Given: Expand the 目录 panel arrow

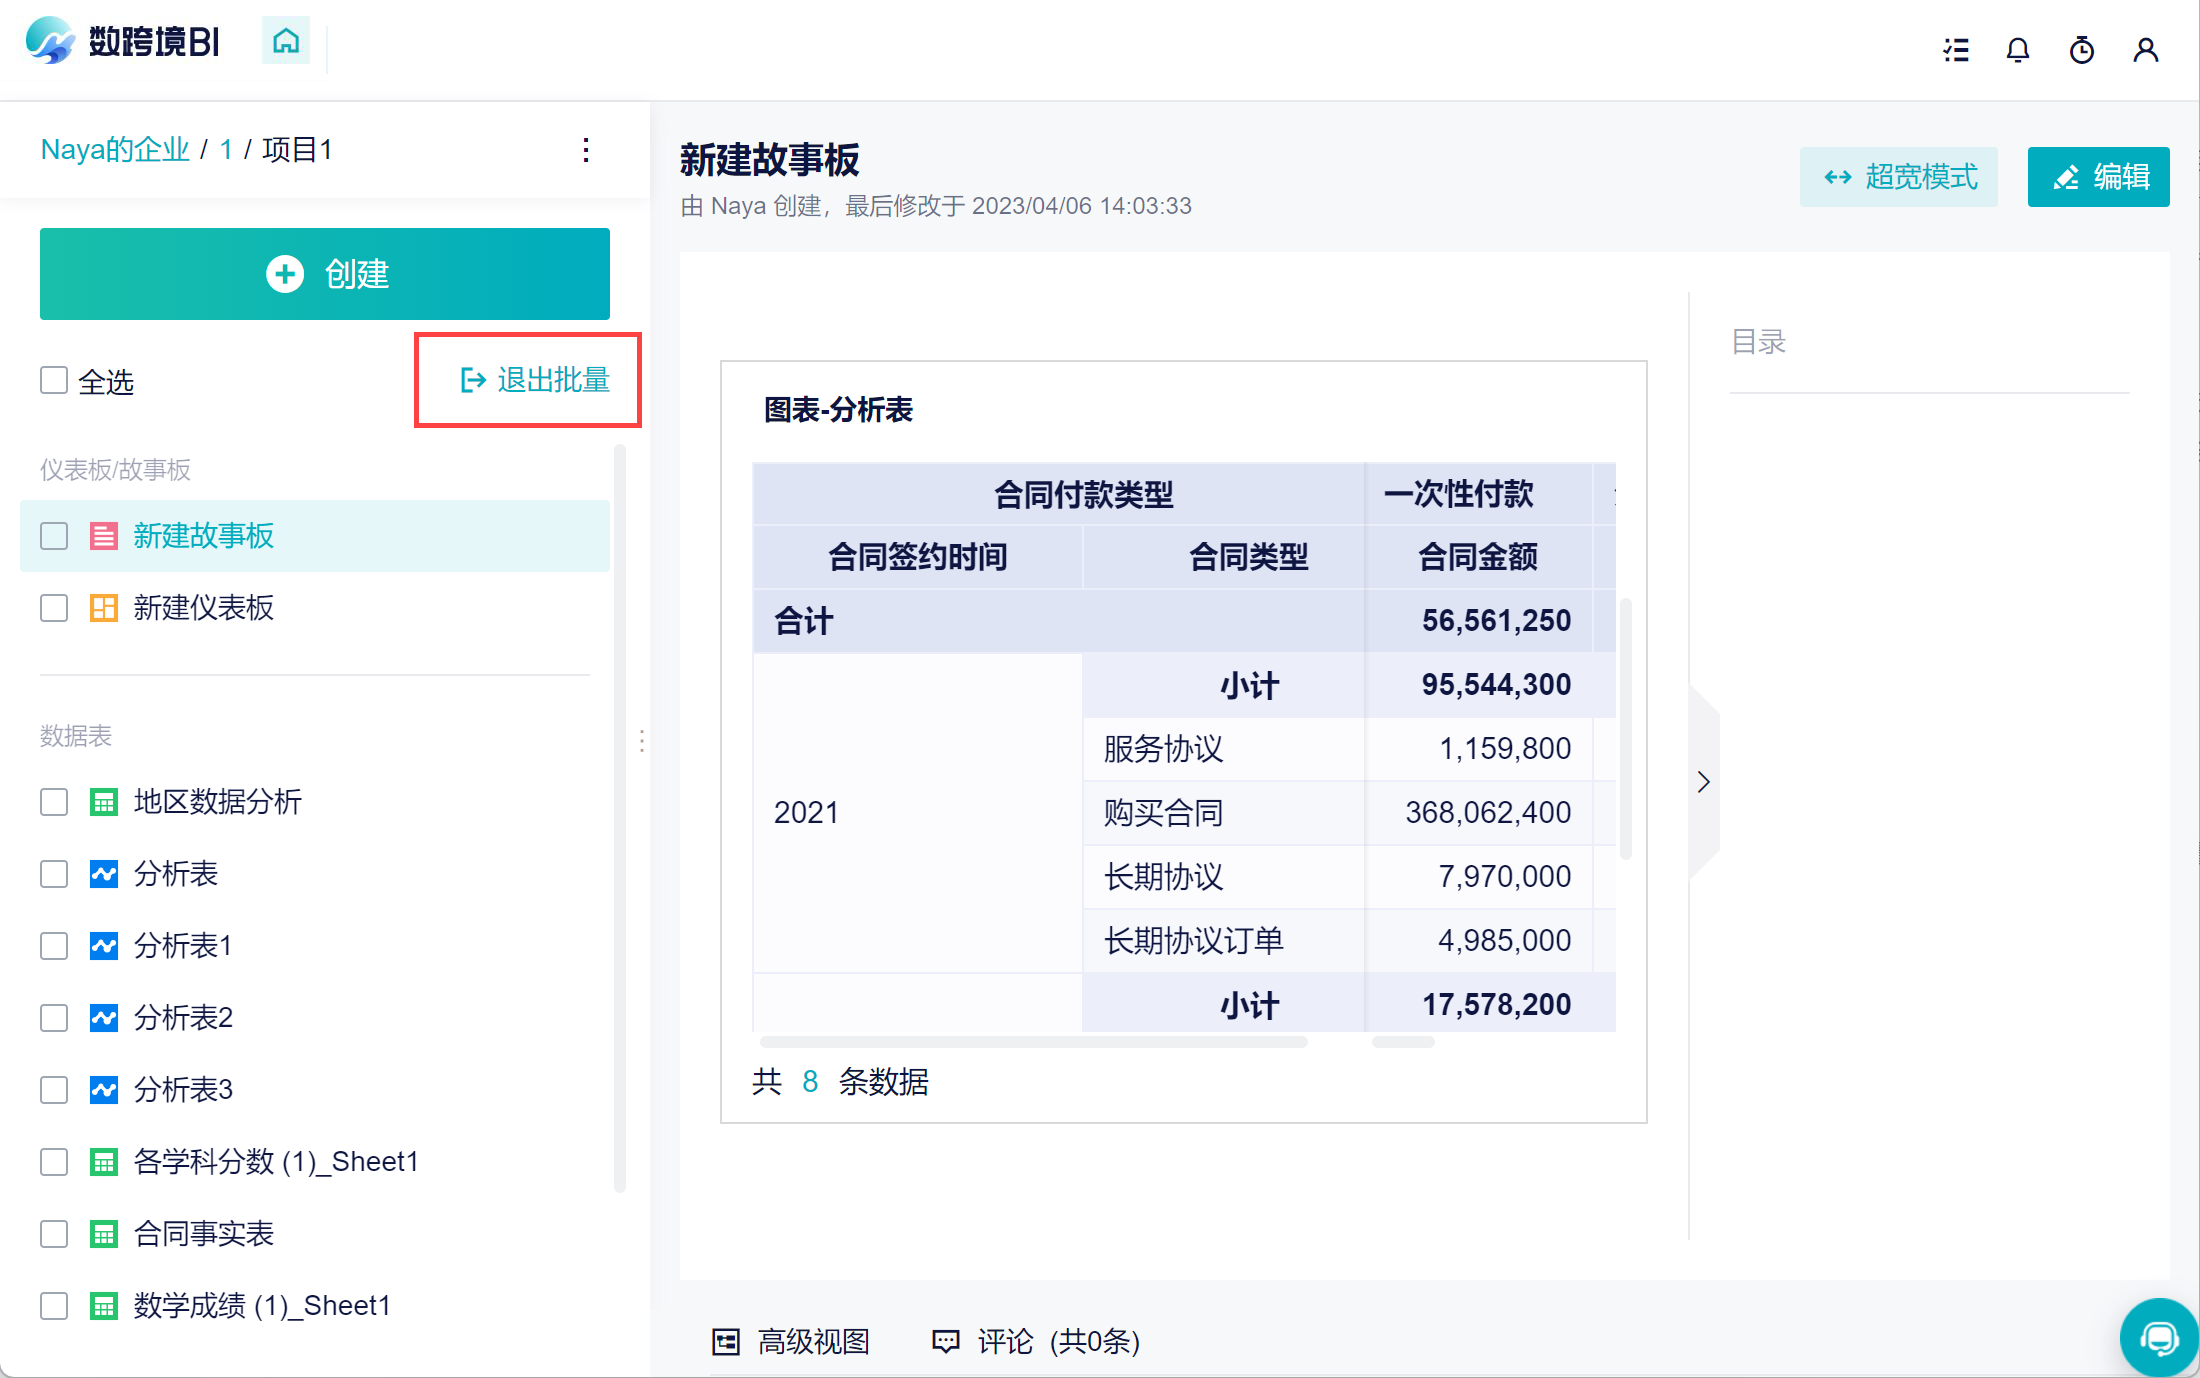Looking at the screenshot, I should coord(1703,782).
